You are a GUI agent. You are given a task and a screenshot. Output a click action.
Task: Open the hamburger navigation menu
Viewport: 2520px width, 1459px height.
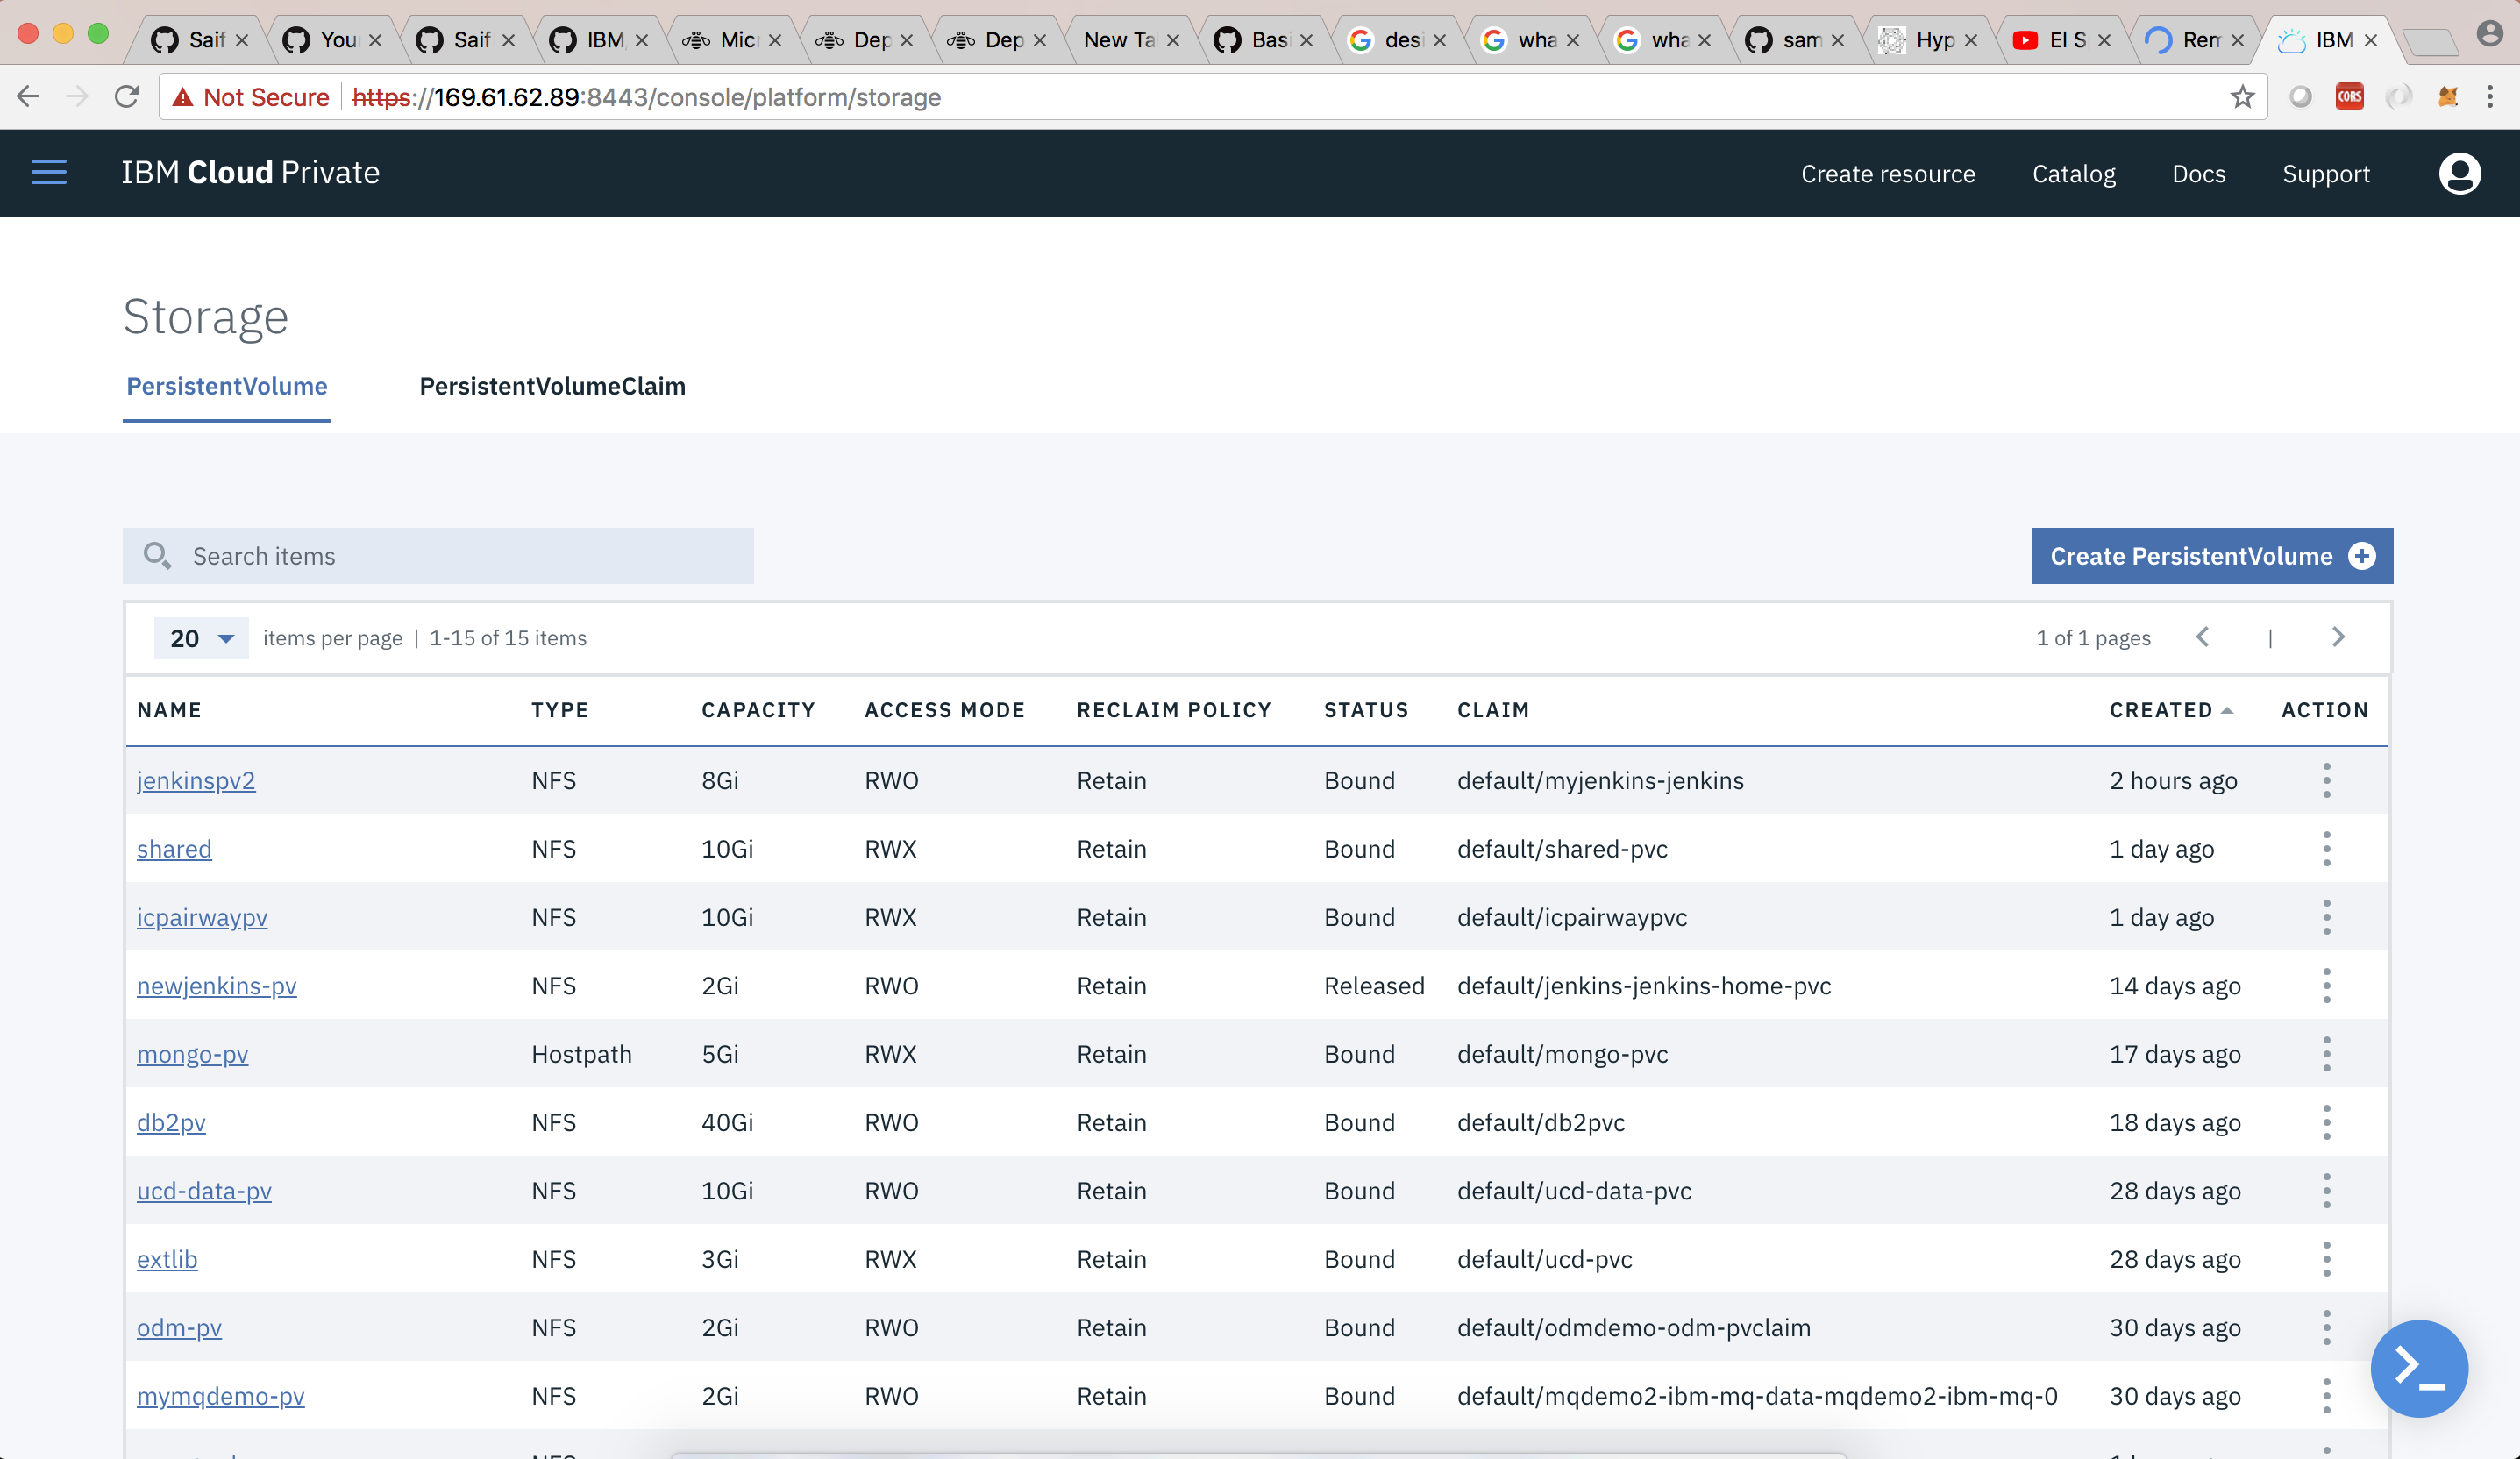pos(48,172)
